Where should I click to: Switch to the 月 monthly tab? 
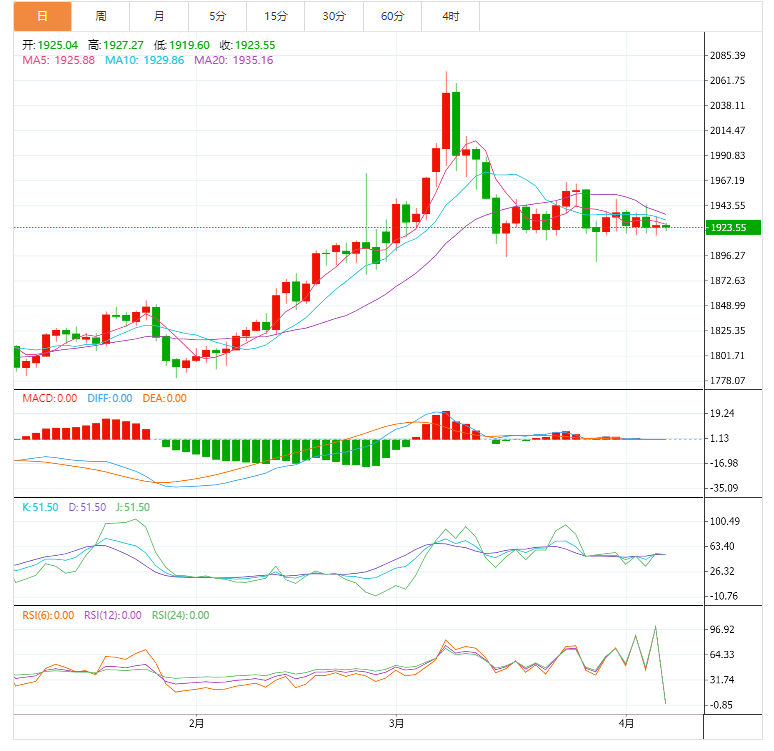click(x=159, y=16)
